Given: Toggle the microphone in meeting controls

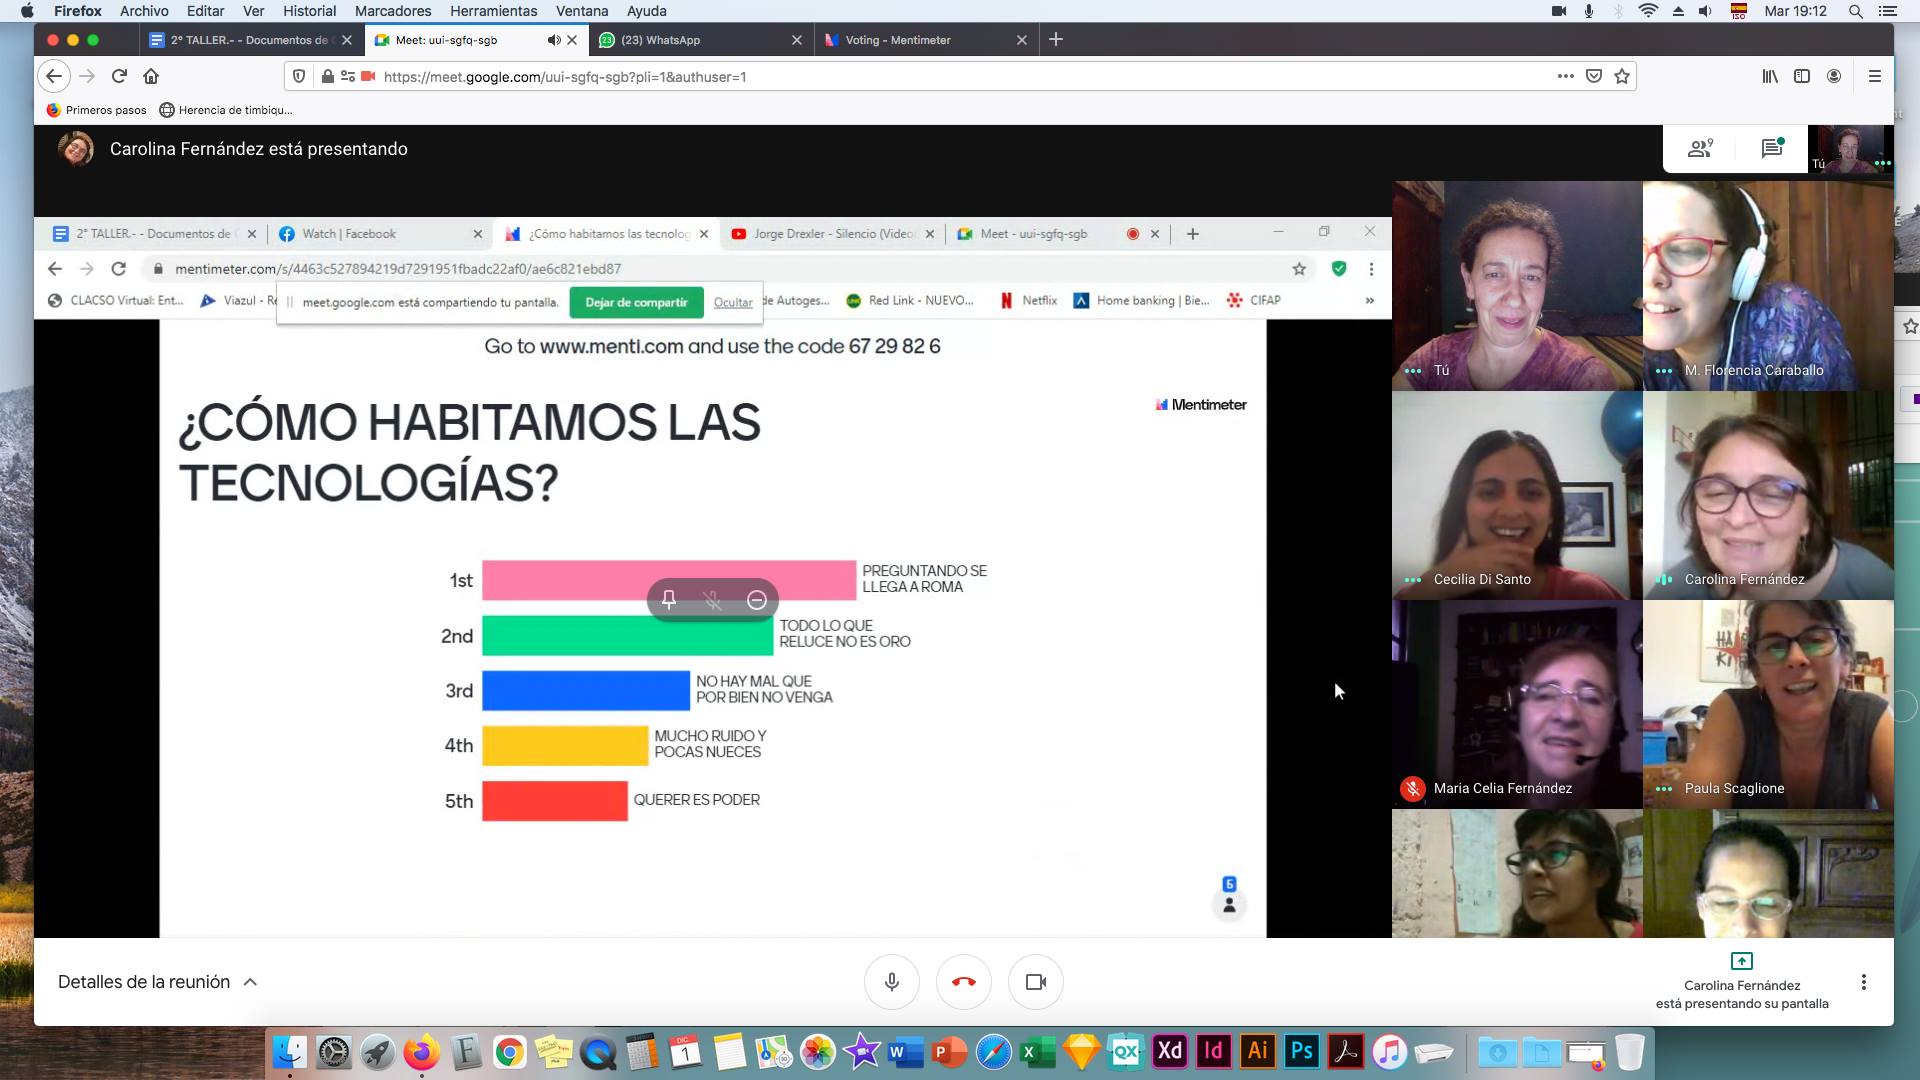Looking at the screenshot, I should [891, 982].
